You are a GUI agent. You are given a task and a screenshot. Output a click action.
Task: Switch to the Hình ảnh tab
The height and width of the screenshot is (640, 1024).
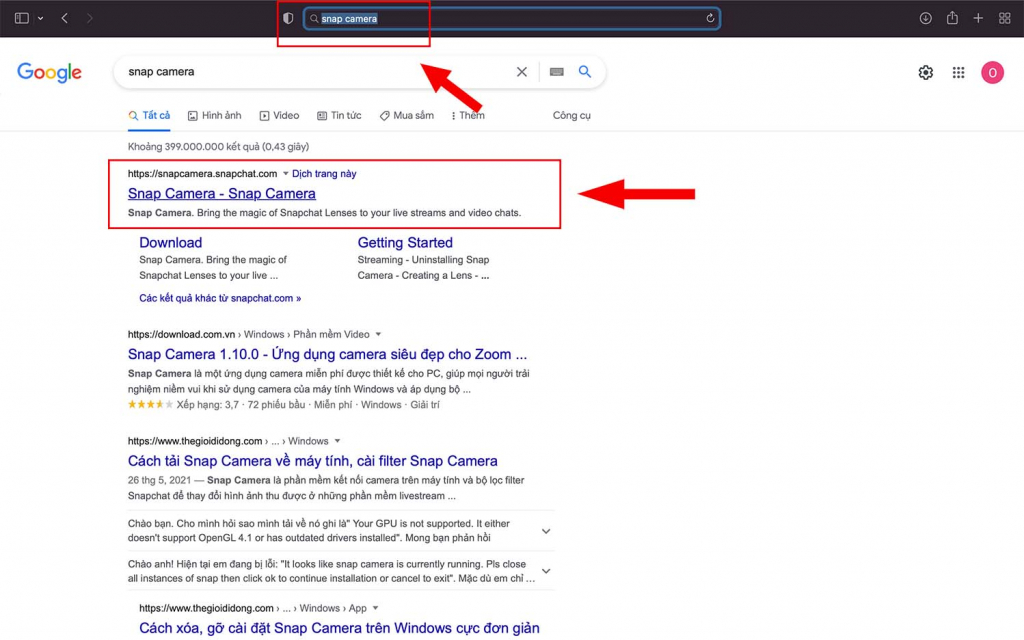pos(214,116)
